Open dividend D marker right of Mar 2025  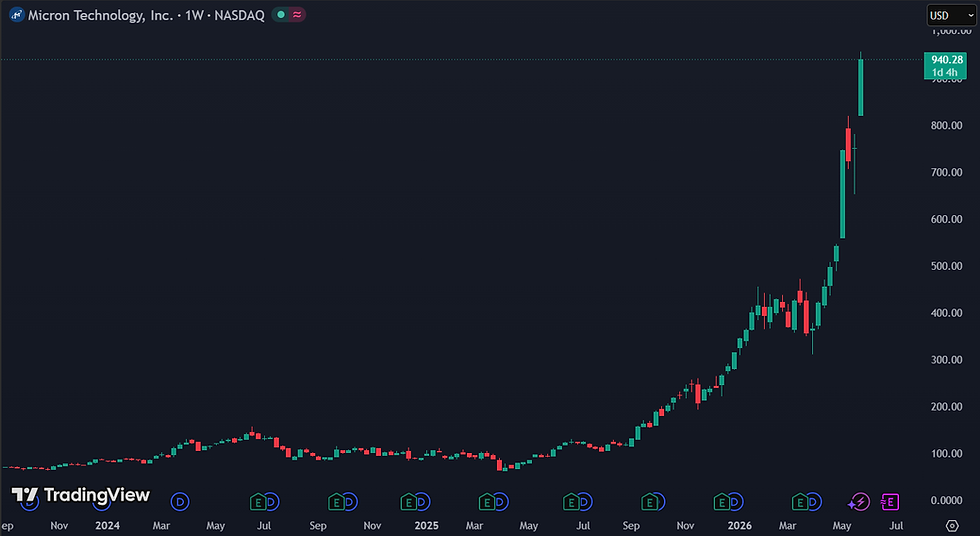[500, 501]
